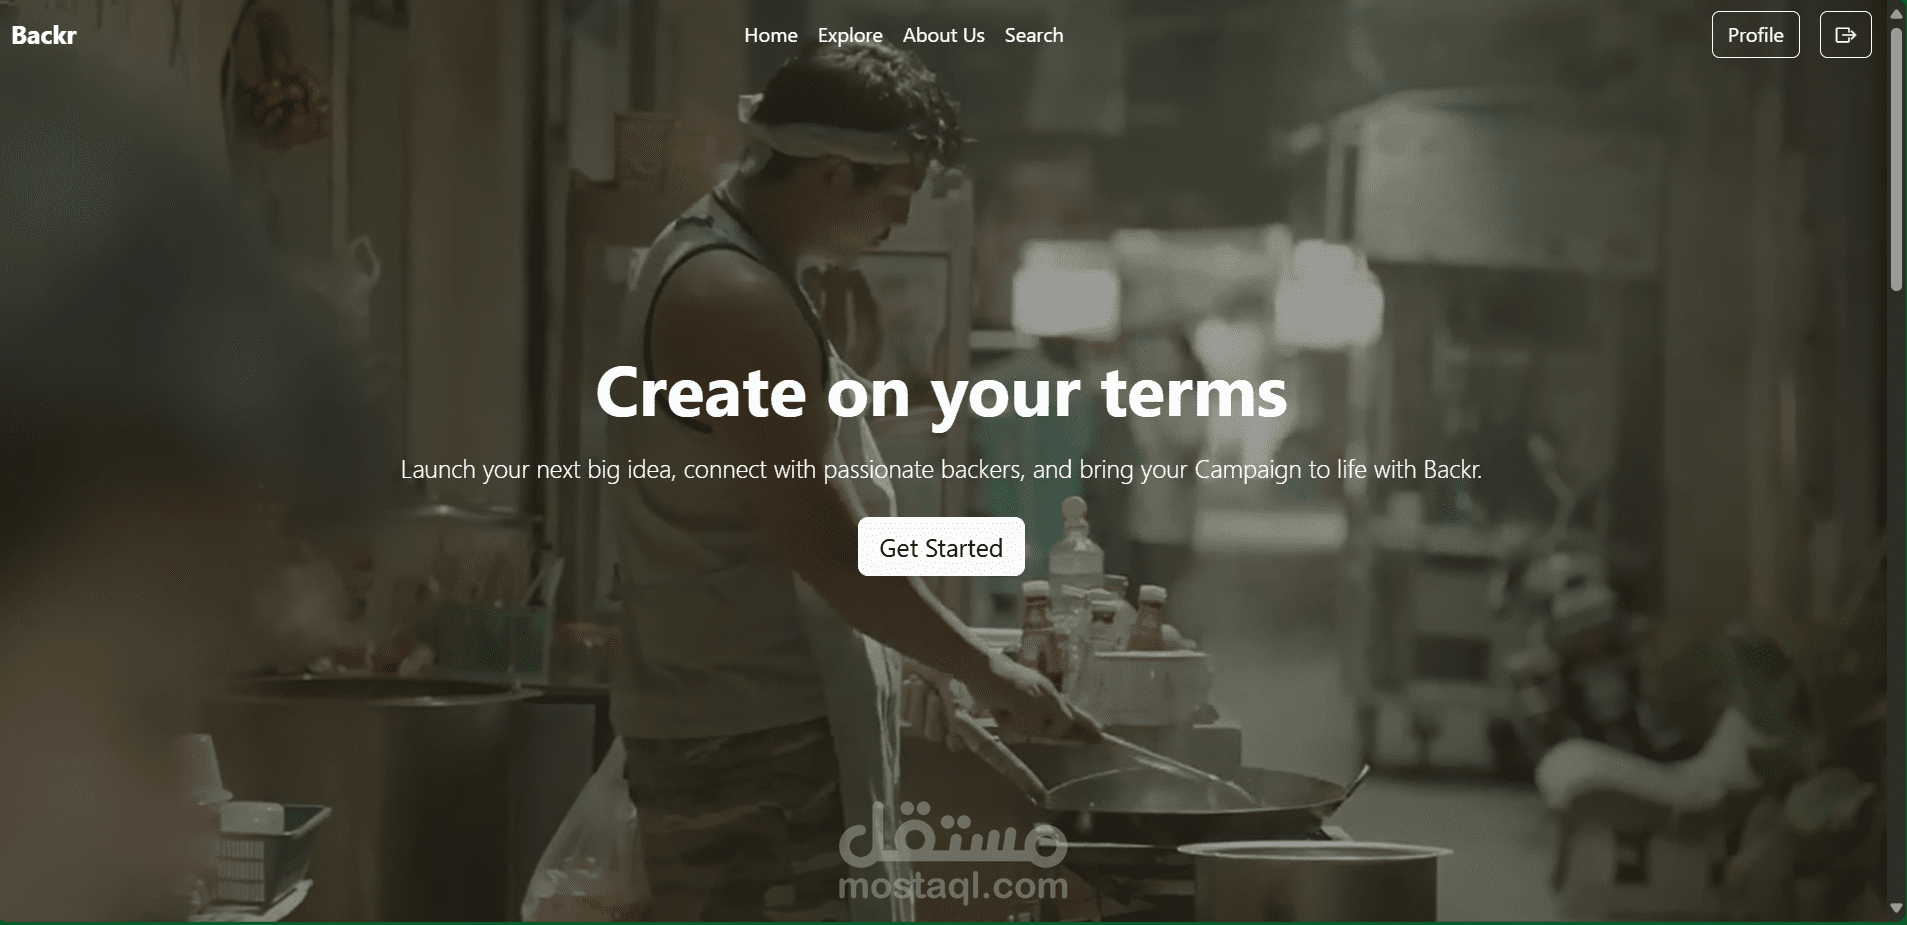Click the Get Started button
The height and width of the screenshot is (925, 1907).
point(941,547)
